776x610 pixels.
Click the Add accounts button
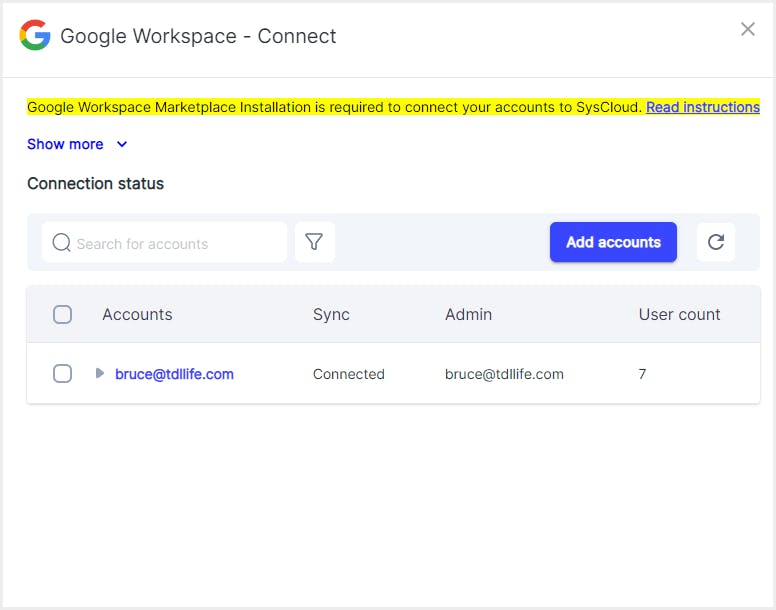(613, 242)
